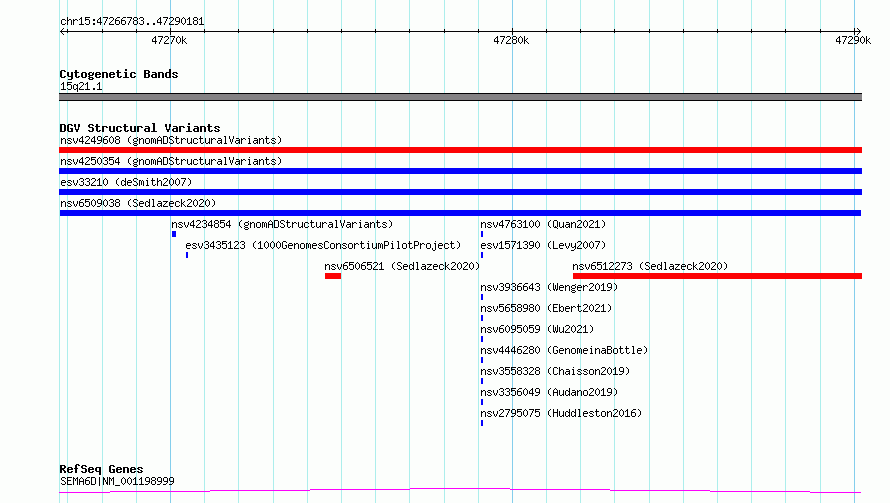Open nsv6095059 (Wu2021) label
The image size is (890, 503).
pos(537,329)
